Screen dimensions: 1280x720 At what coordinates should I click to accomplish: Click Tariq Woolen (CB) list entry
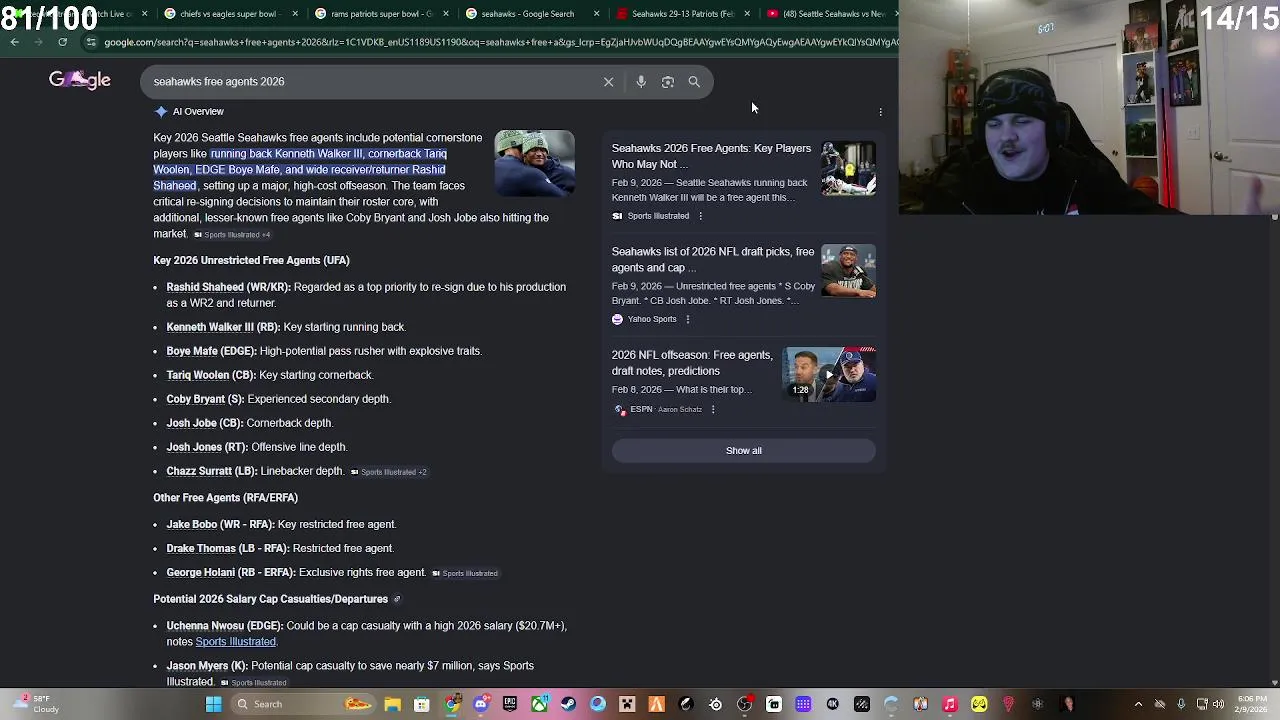211,376
